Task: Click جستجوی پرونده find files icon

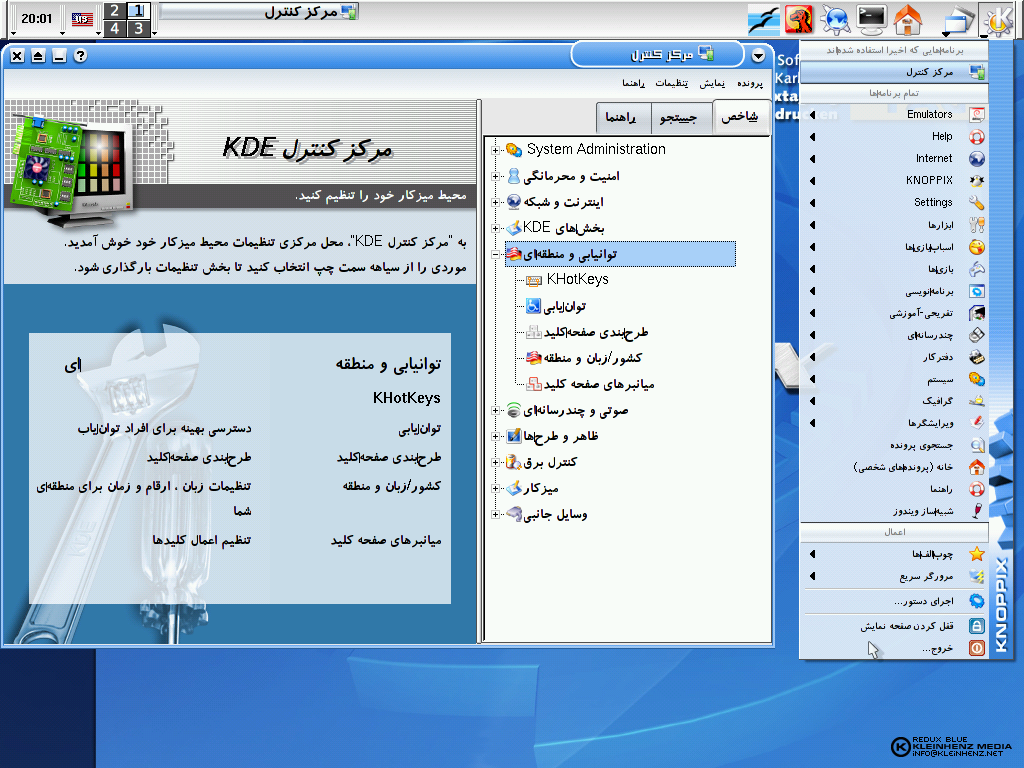Action: coord(976,445)
